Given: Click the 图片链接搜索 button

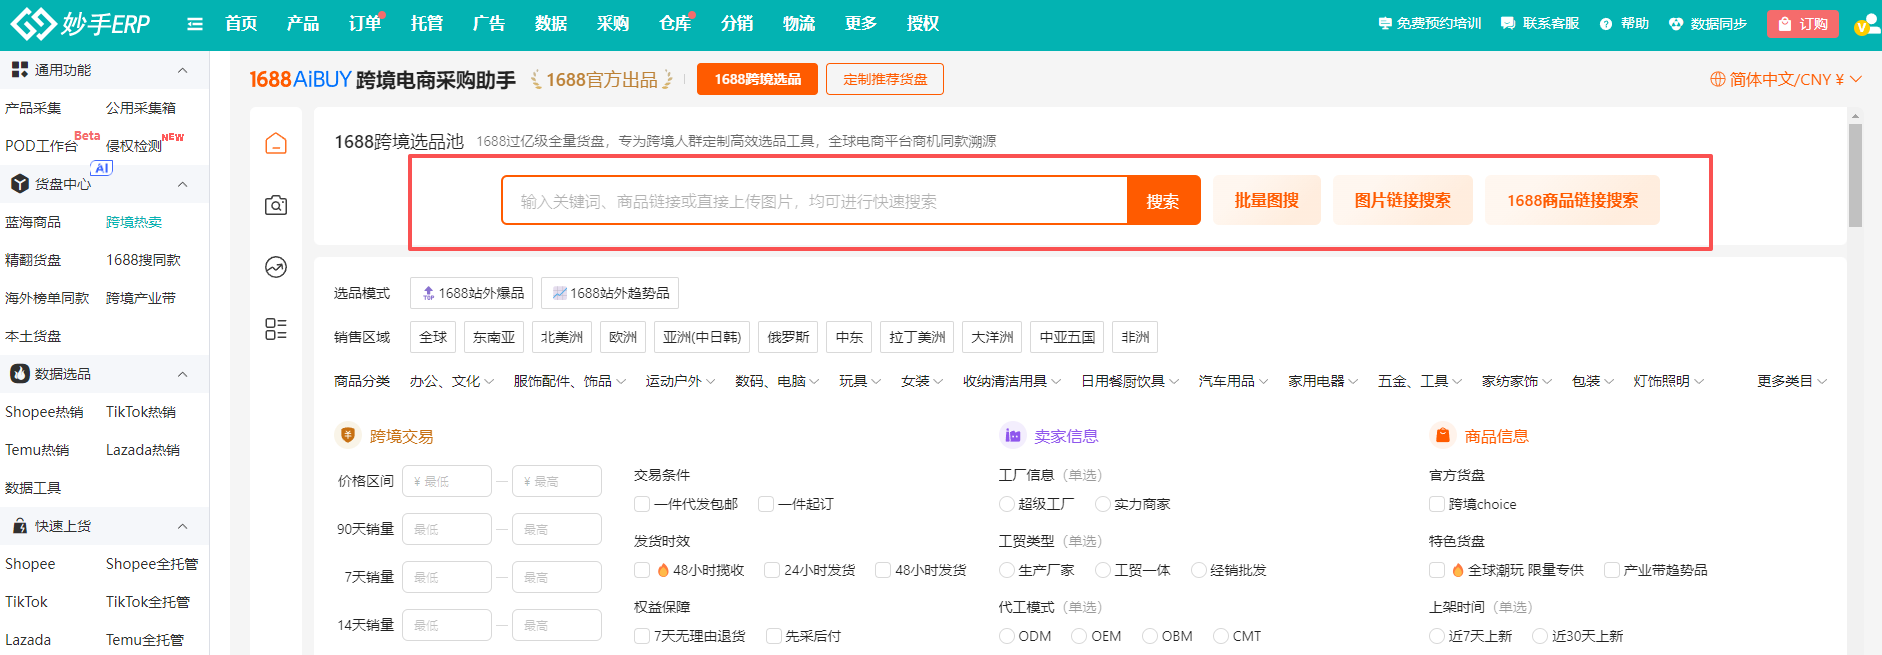Looking at the screenshot, I should click(x=1403, y=200).
